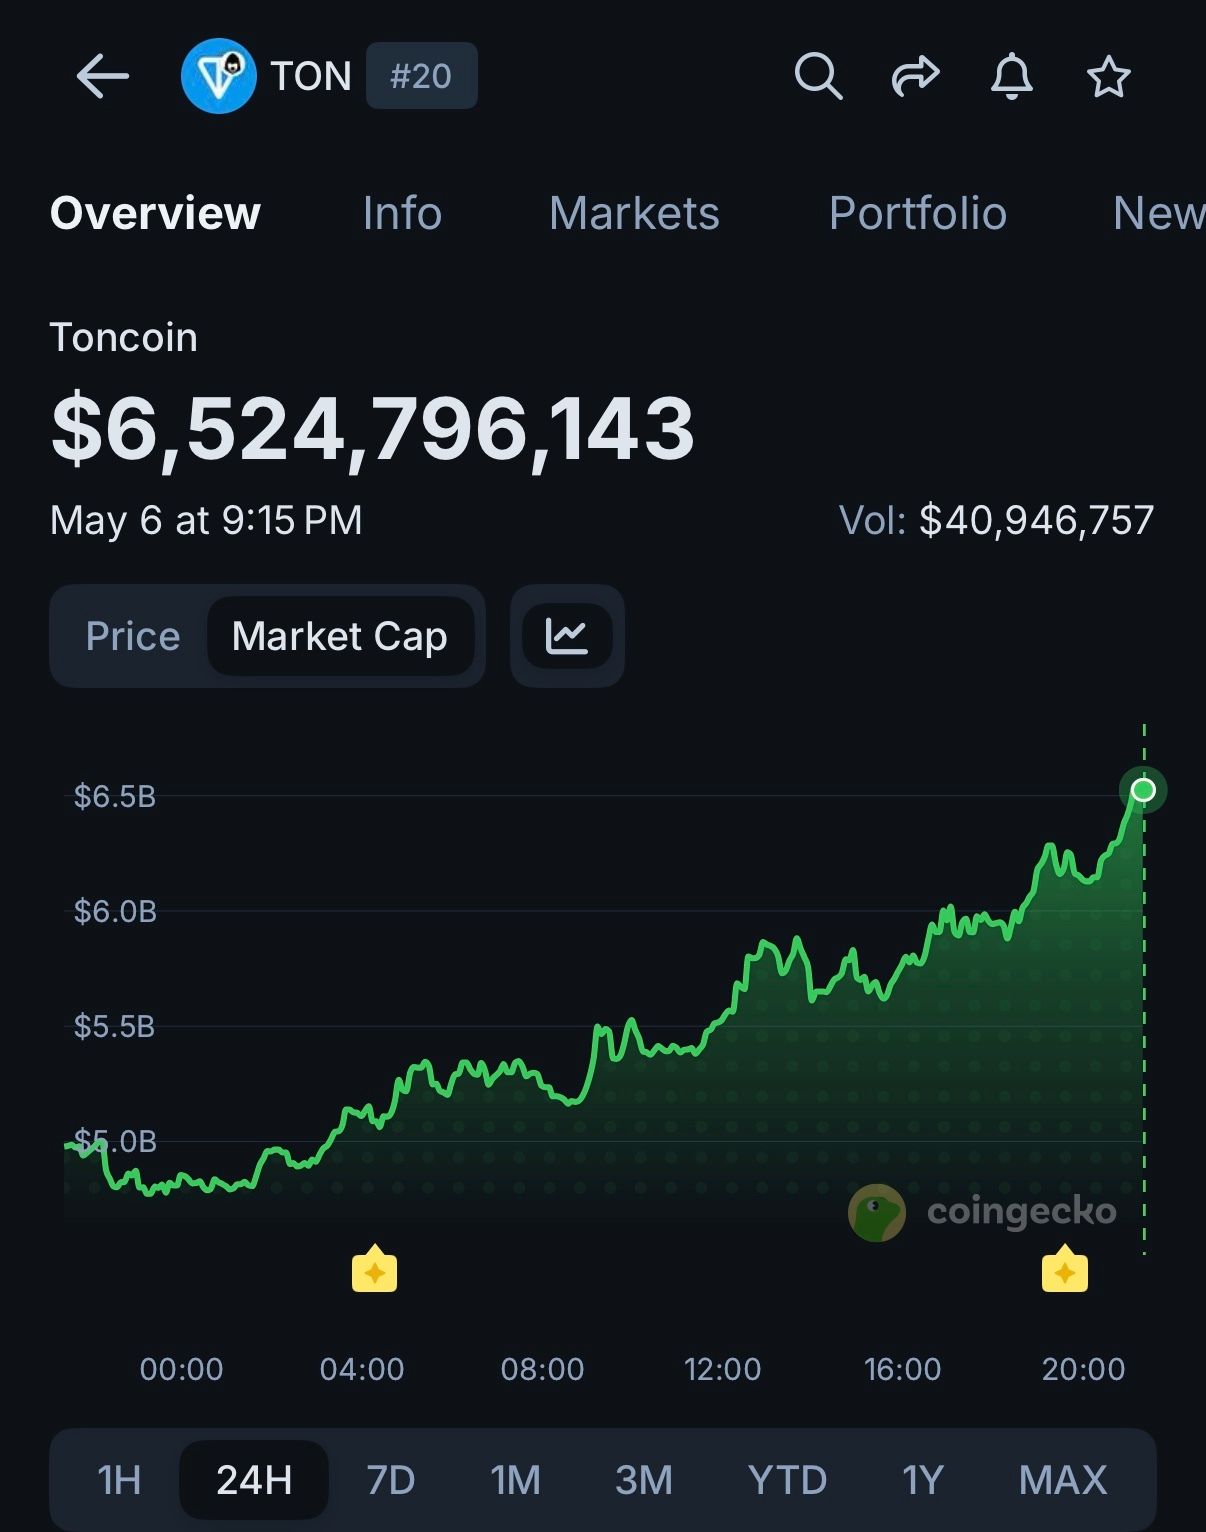The image size is (1206, 1532).
Task: Open the chart type line-graph icon
Action: pos(567,636)
